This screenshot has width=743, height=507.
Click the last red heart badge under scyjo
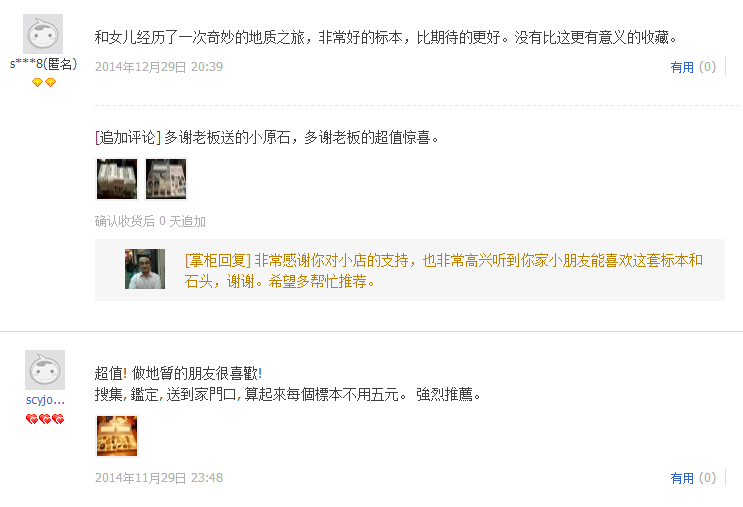click(58, 419)
